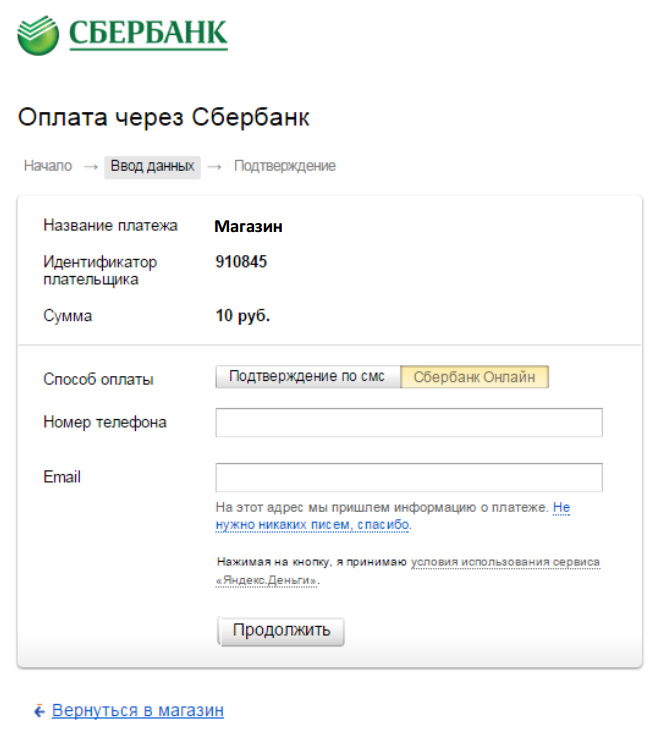Click Вернуться в магазин link

(138, 710)
